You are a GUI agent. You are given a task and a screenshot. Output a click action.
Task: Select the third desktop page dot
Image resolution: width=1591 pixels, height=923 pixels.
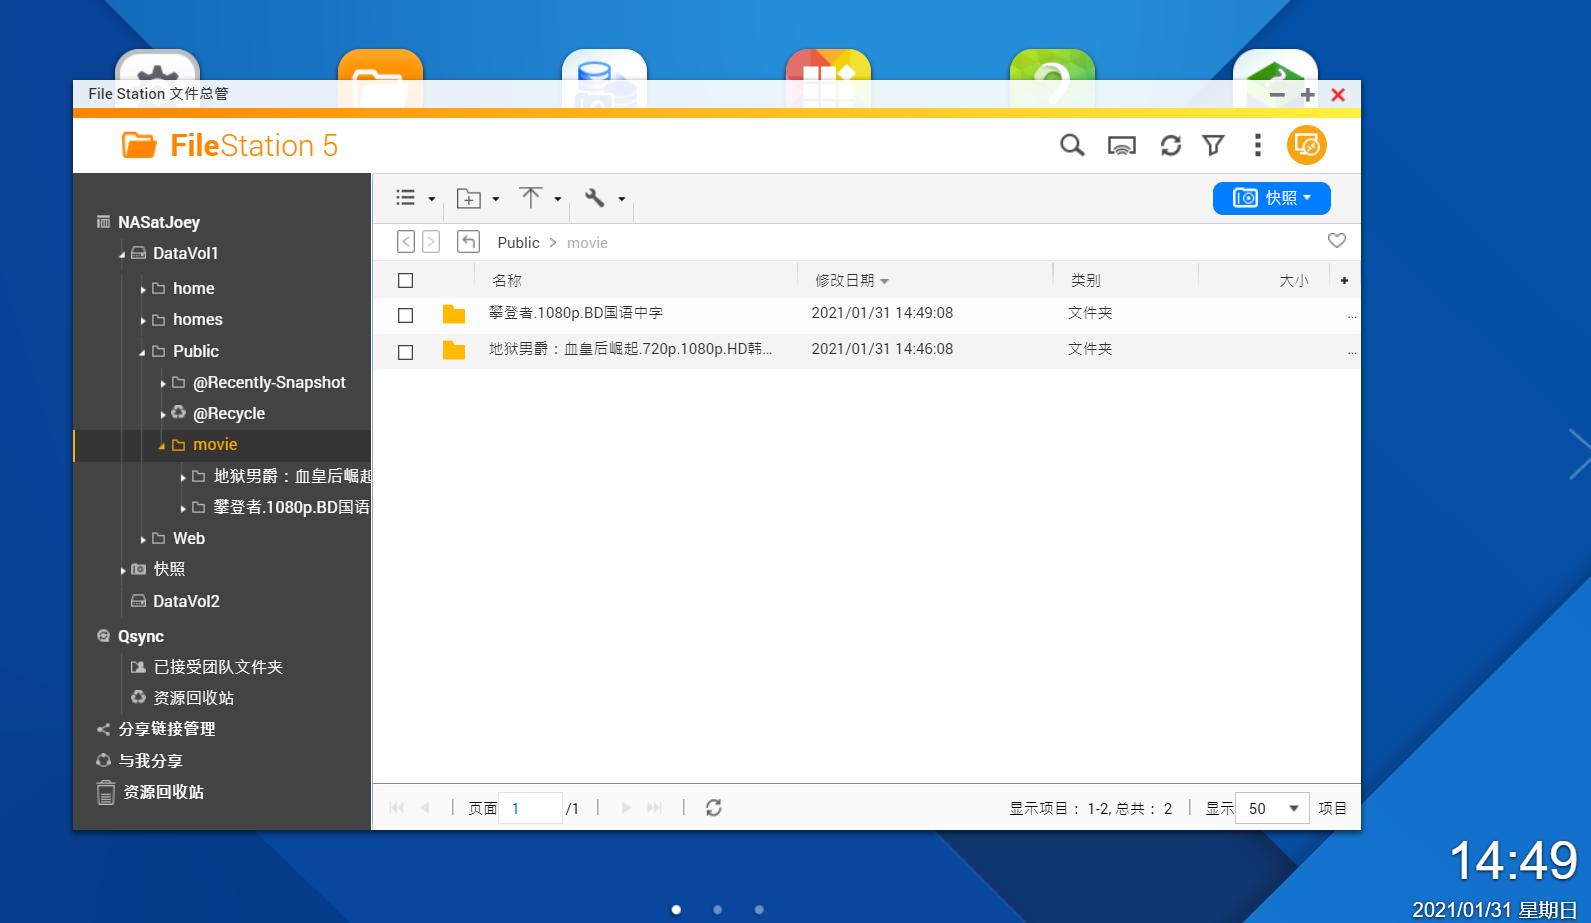[759, 909]
